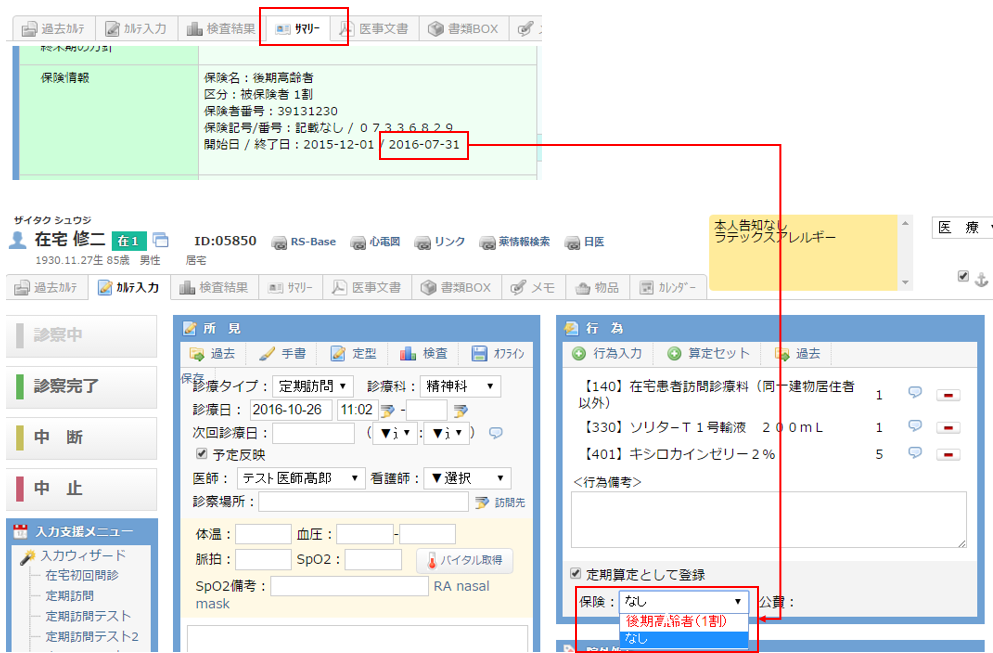The width and height of the screenshot is (993, 653).
Task: Click the comment icon for 【401】キシロカインゼリー
Action: pyautogui.click(x=915, y=453)
